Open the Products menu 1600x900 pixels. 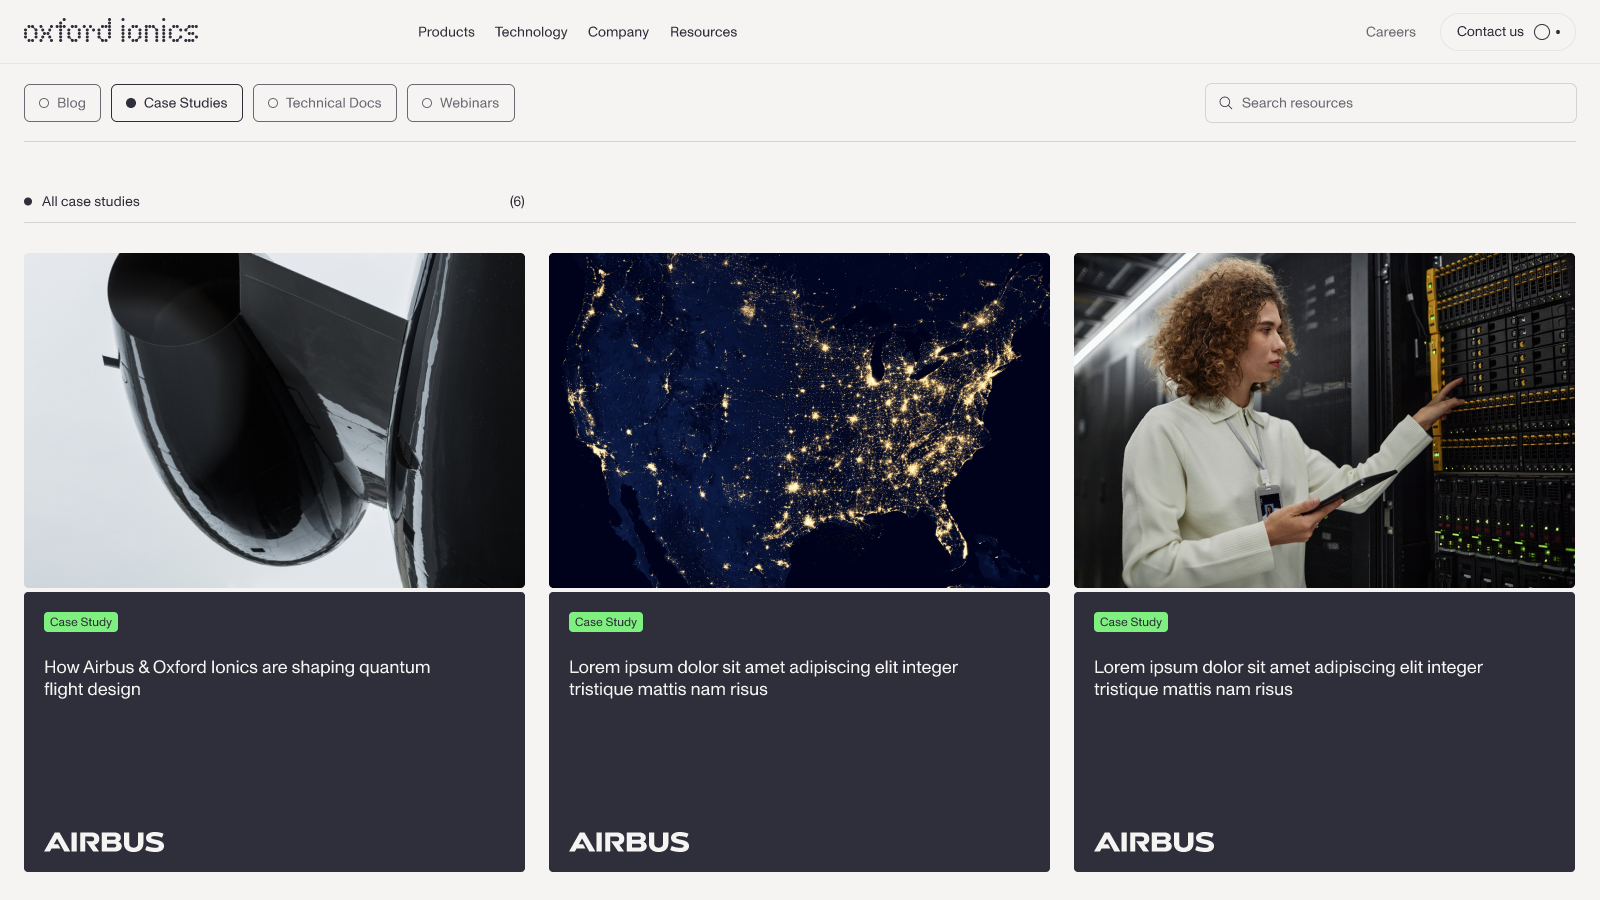click(x=446, y=32)
